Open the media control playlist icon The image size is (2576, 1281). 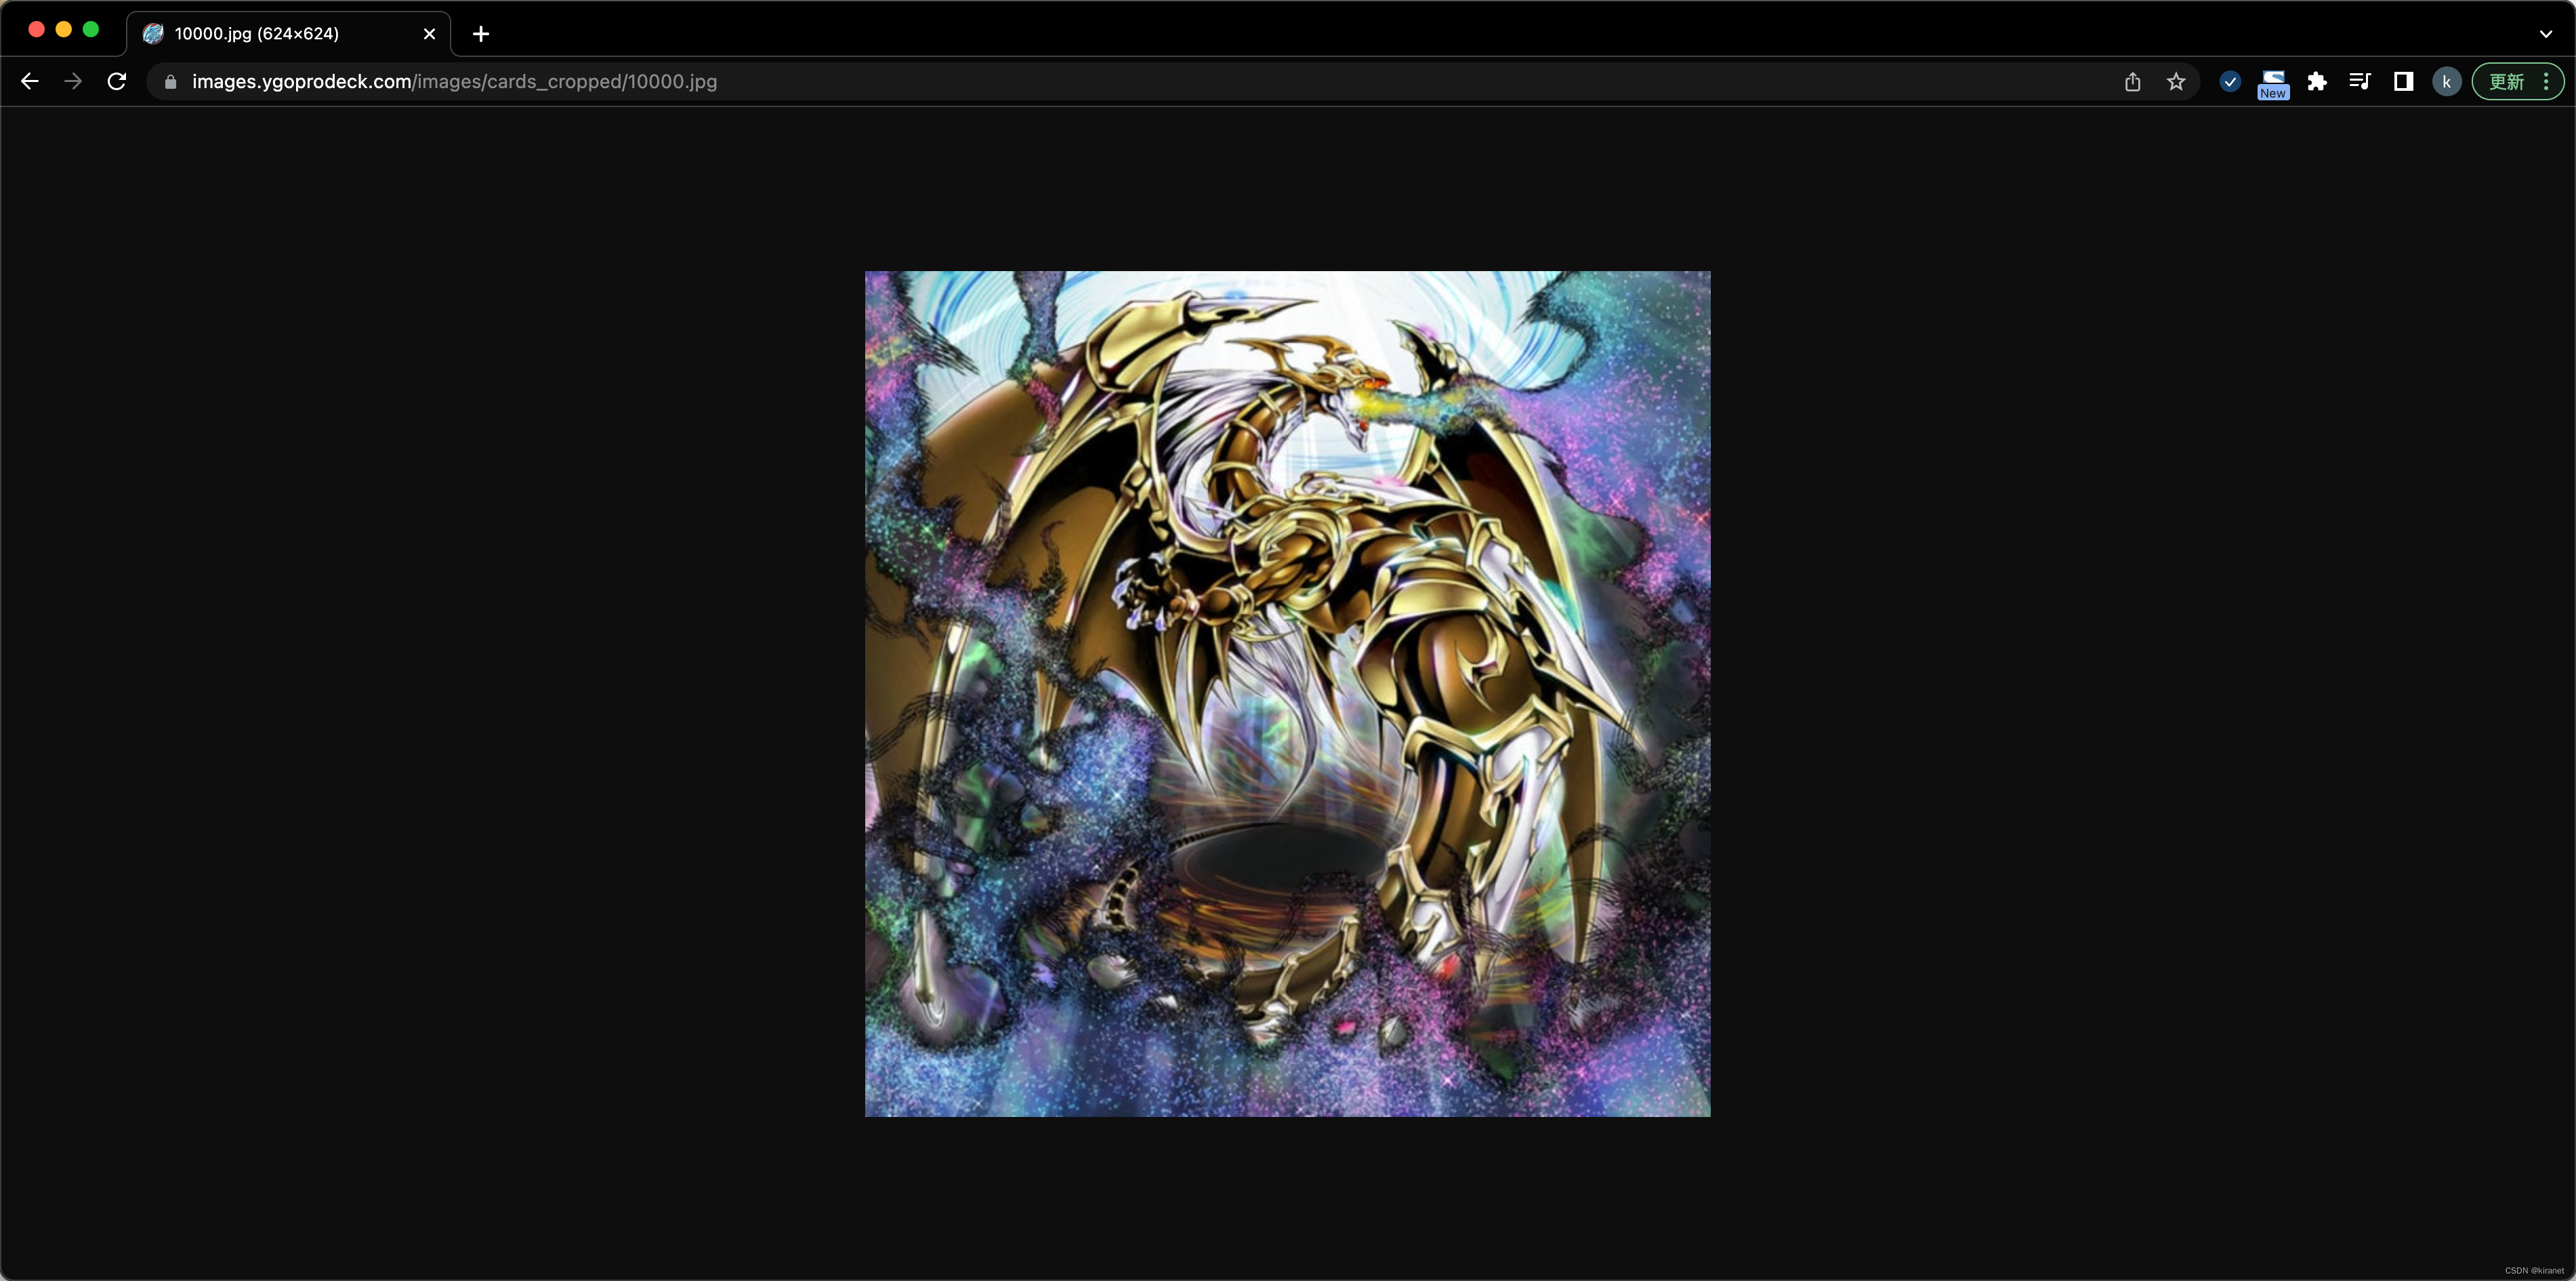pyautogui.click(x=2360, y=82)
